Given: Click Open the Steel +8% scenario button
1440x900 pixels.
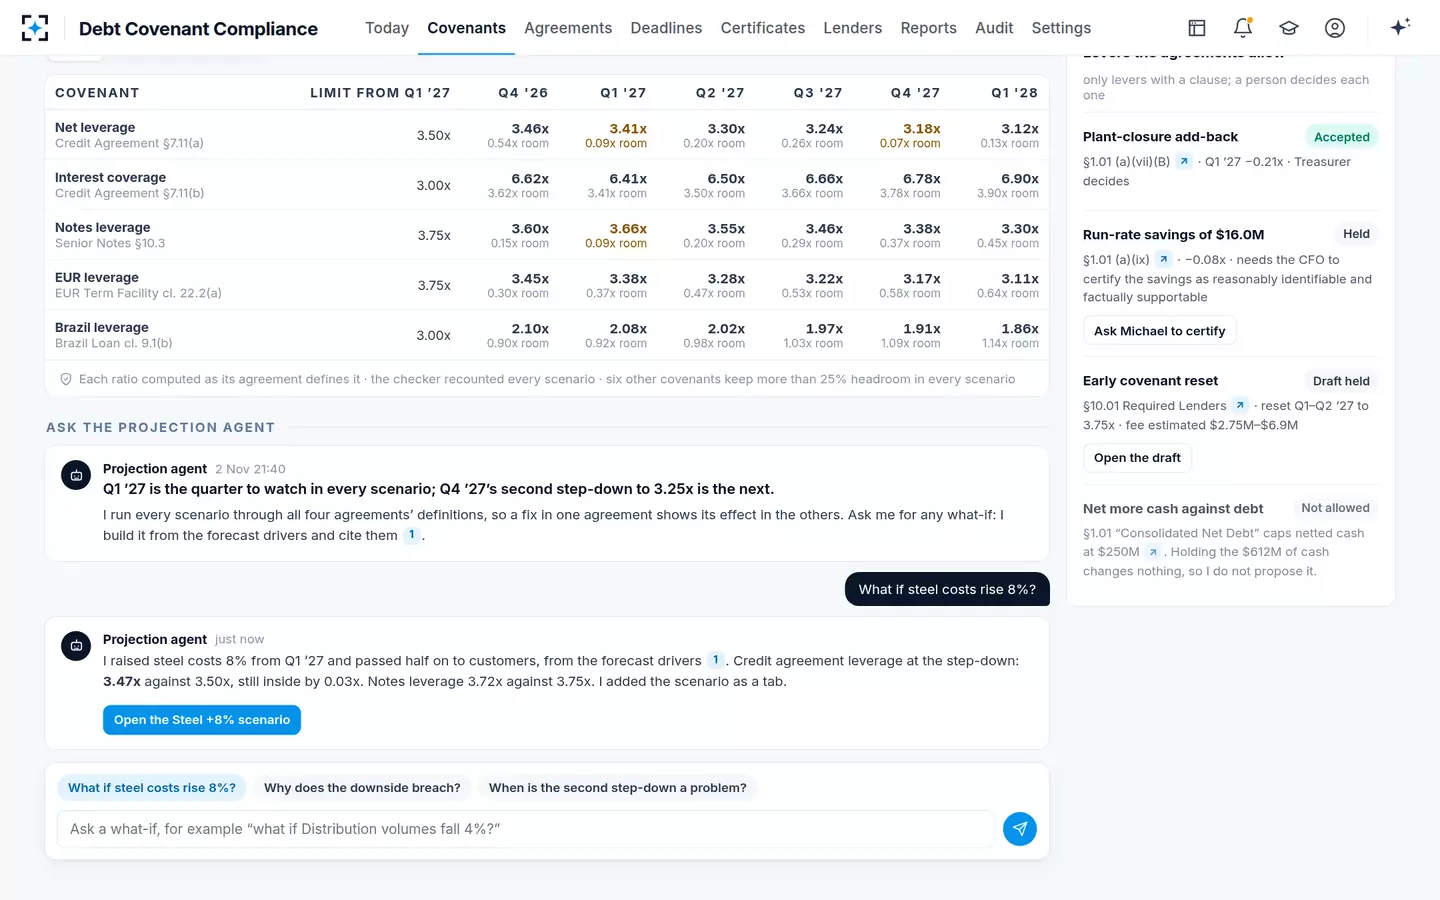Looking at the screenshot, I should click(x=202, y=720).
